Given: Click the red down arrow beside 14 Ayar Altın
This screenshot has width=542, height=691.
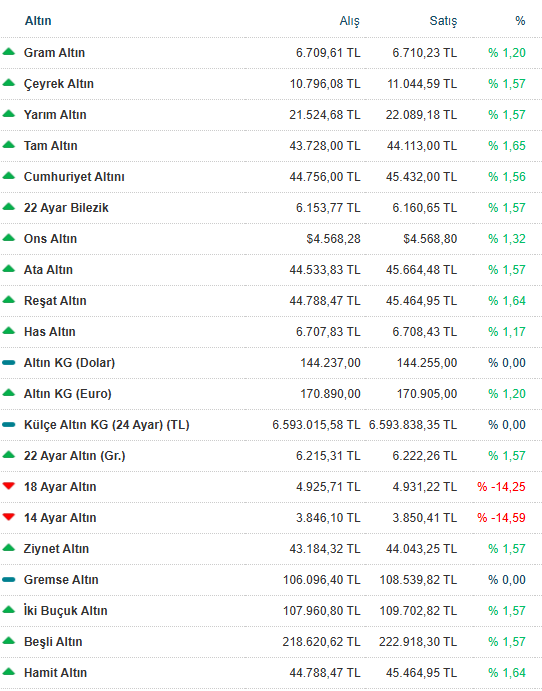Looking at the screenshot, I should [8, 517].
